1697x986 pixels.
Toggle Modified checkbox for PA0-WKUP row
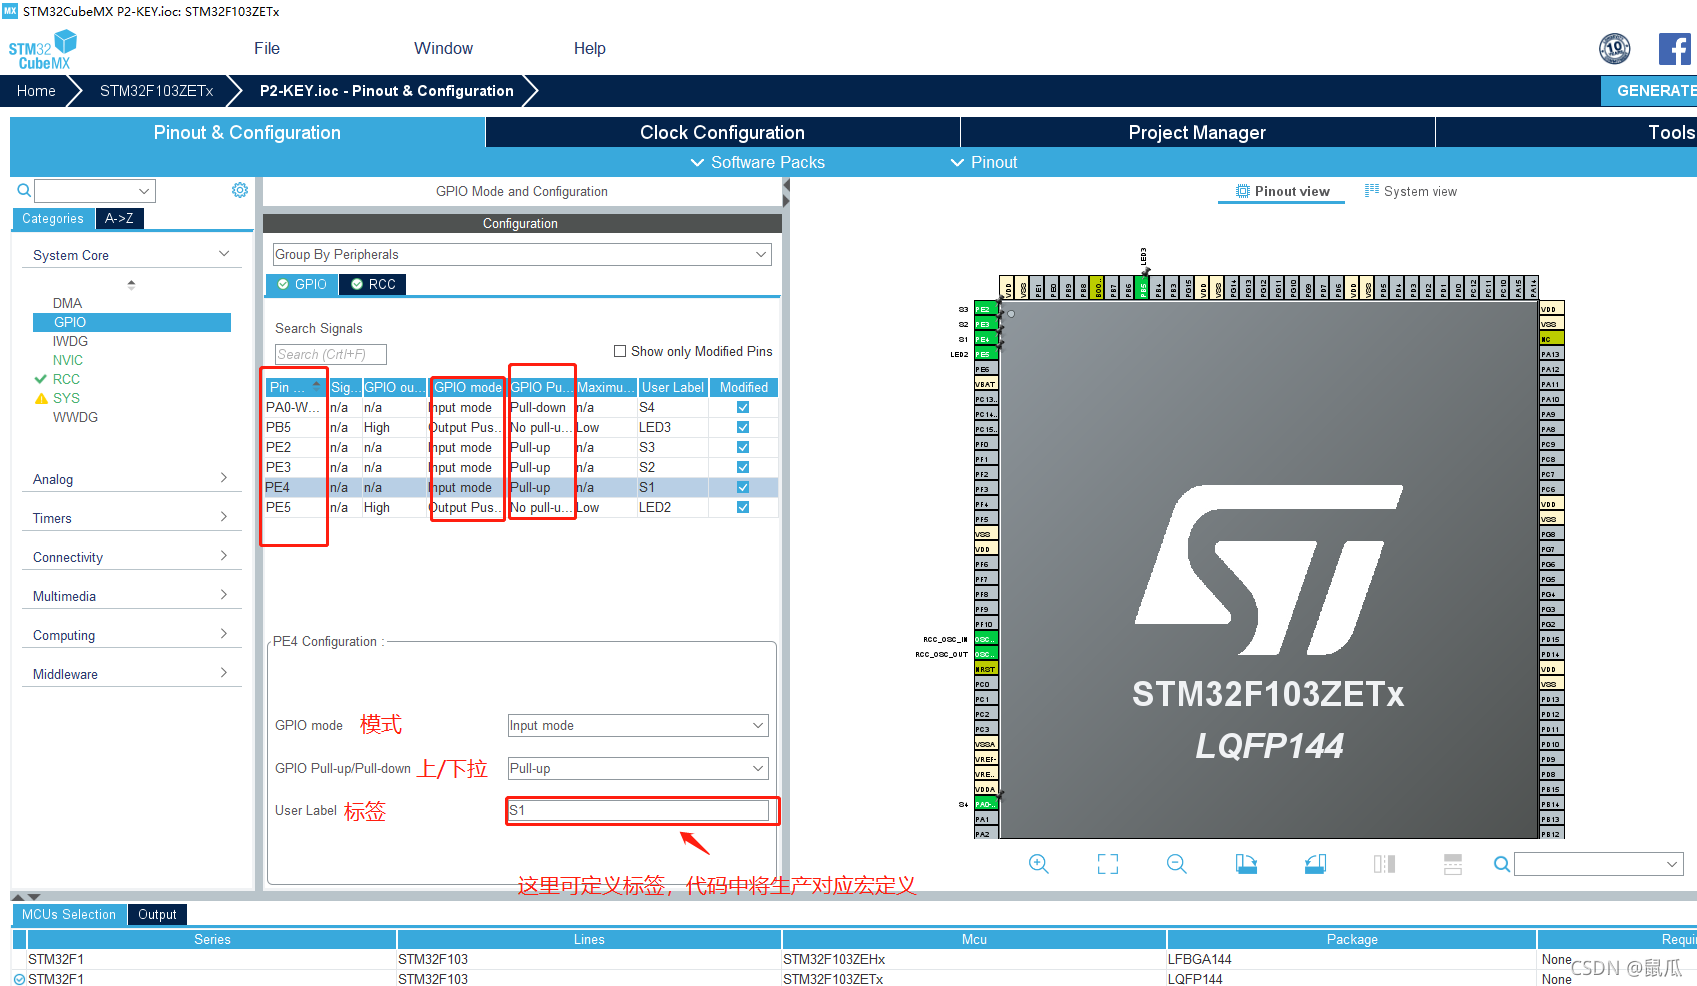[x=743, y=407]
